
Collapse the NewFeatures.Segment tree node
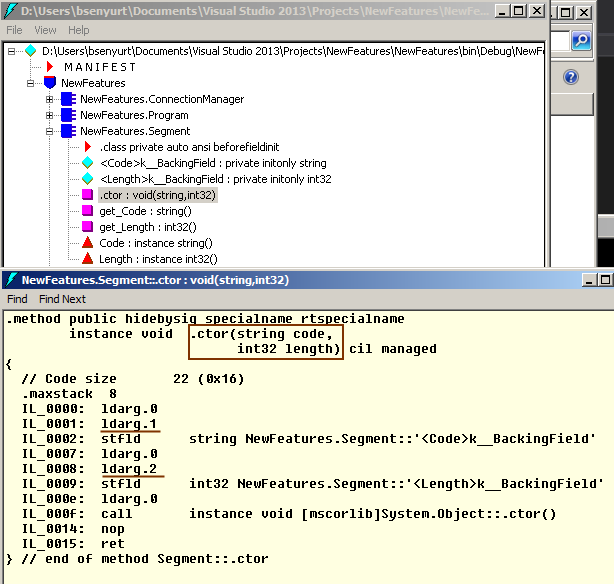(x=50, y=131)
